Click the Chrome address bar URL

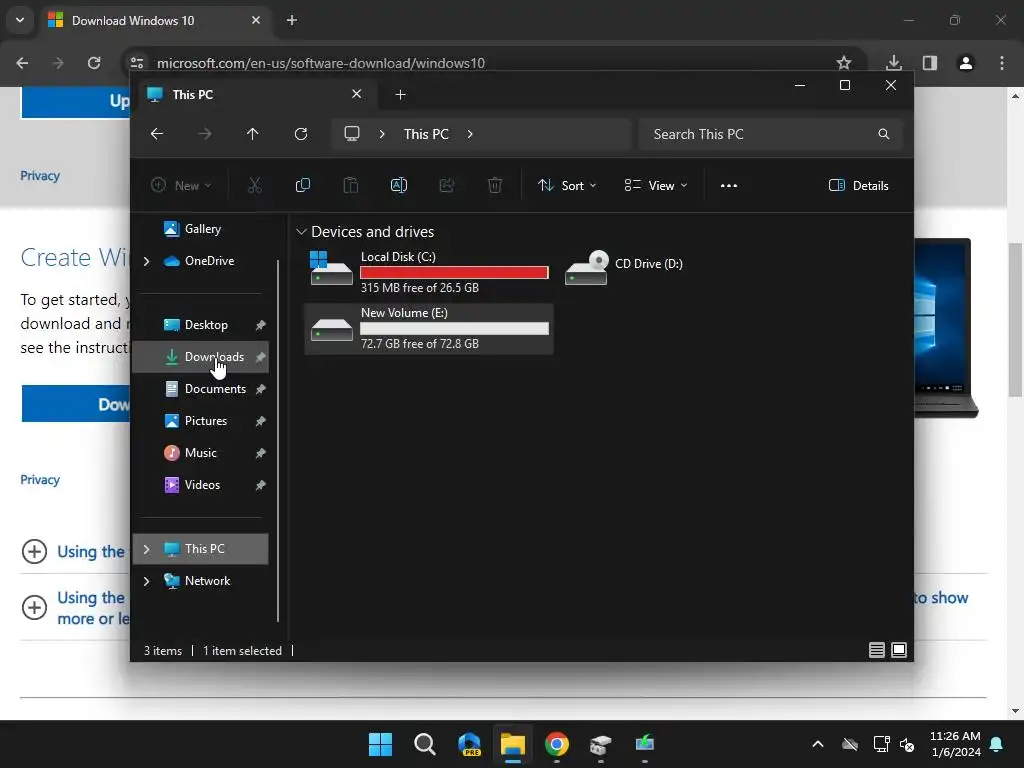pyautogui.click(x=321, y=63)
